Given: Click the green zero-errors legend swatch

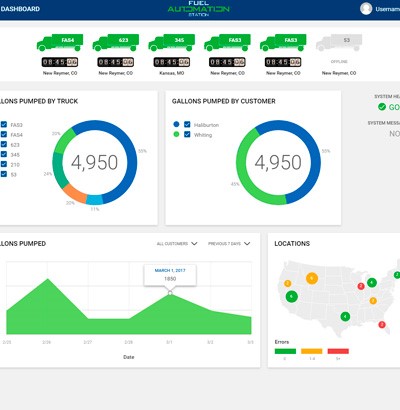Looking at the screenshot, I should click(x=285, y=351).
